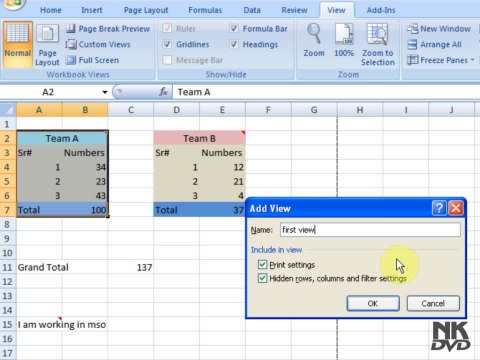The image size is (480, 360).
Task: Select Team B Total label cell
Action: tap(177, 210)
